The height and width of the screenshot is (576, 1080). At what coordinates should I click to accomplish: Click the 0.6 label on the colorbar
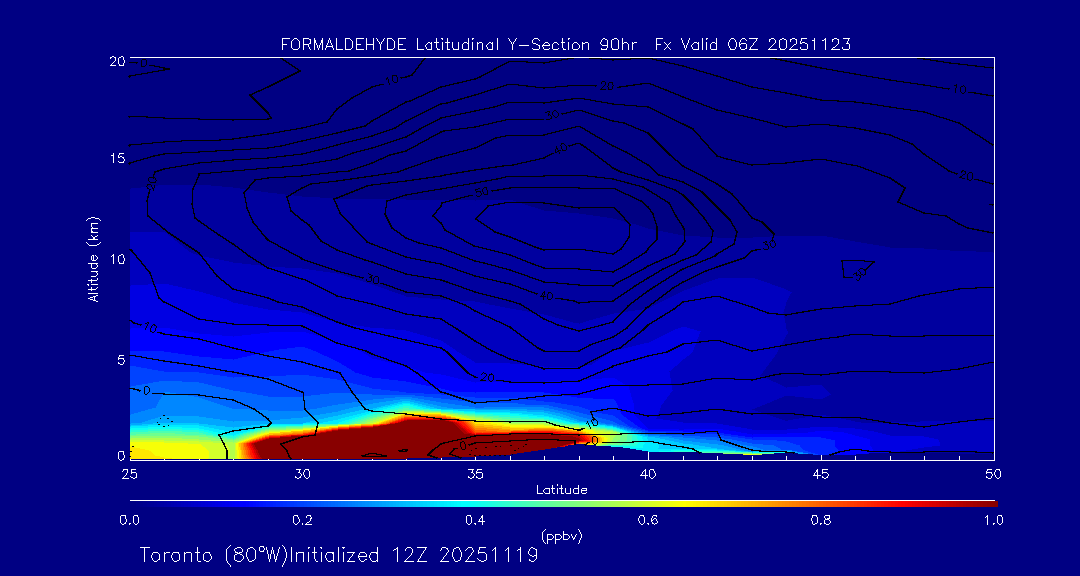tap(648, 520)
